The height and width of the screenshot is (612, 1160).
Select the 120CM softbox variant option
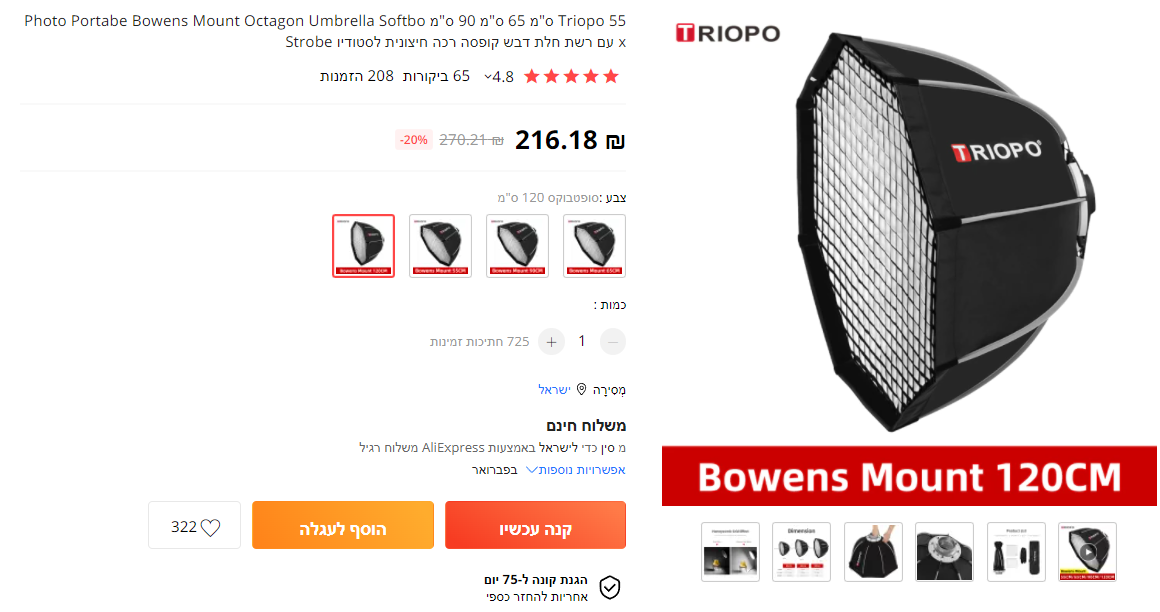[x=363, y=246]
